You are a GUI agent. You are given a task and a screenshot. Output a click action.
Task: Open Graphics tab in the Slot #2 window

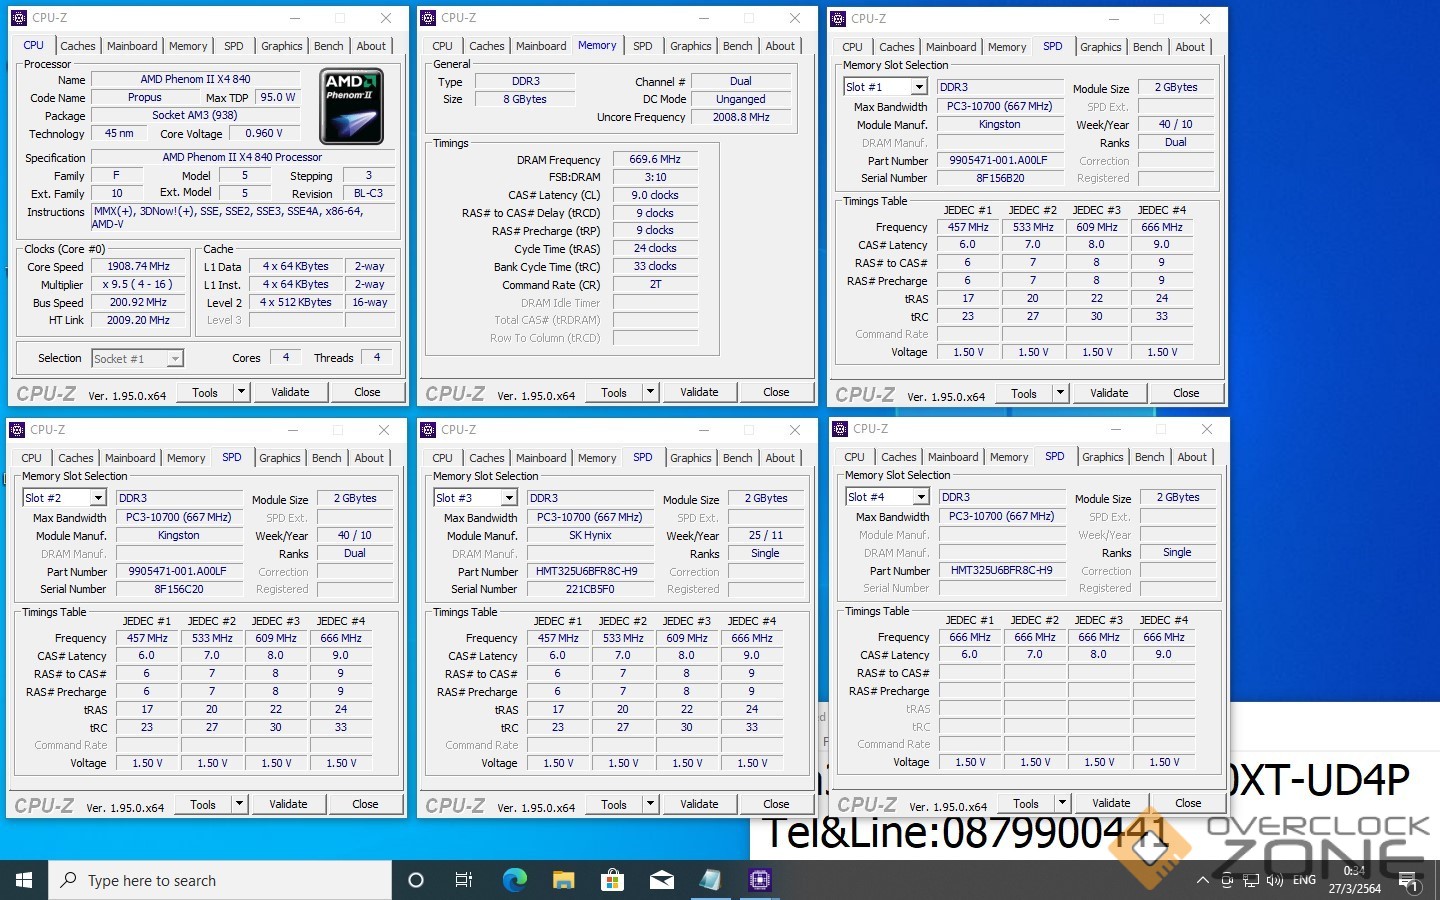click(279, 458)
